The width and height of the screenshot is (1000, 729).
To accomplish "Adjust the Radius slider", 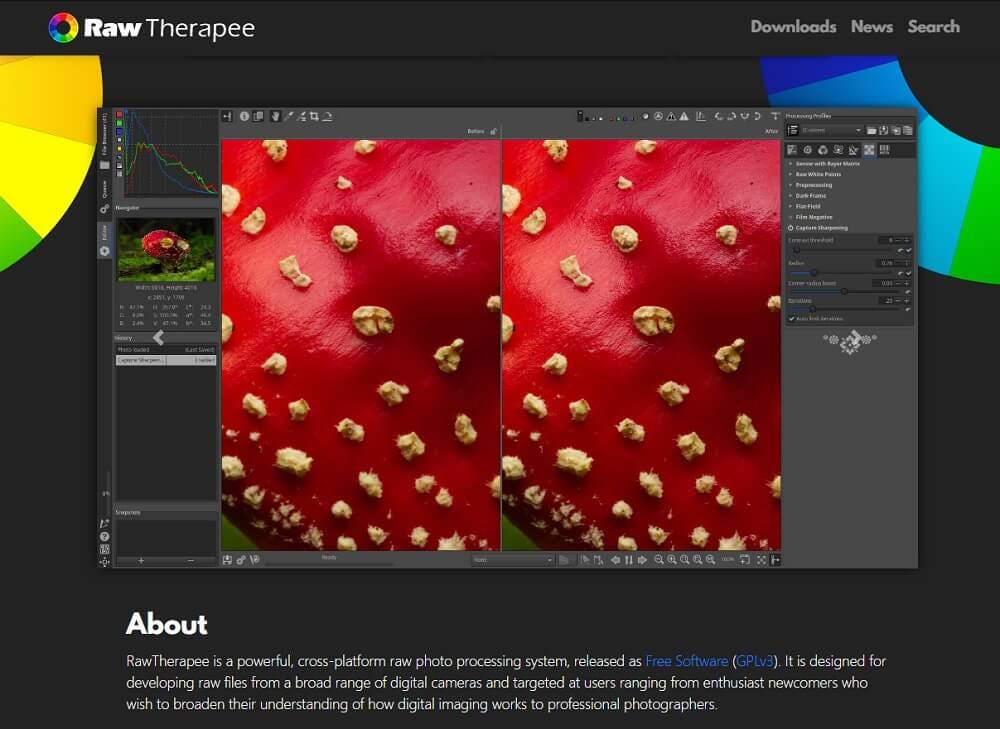I will pyautogui.click(x=814, y=272).
